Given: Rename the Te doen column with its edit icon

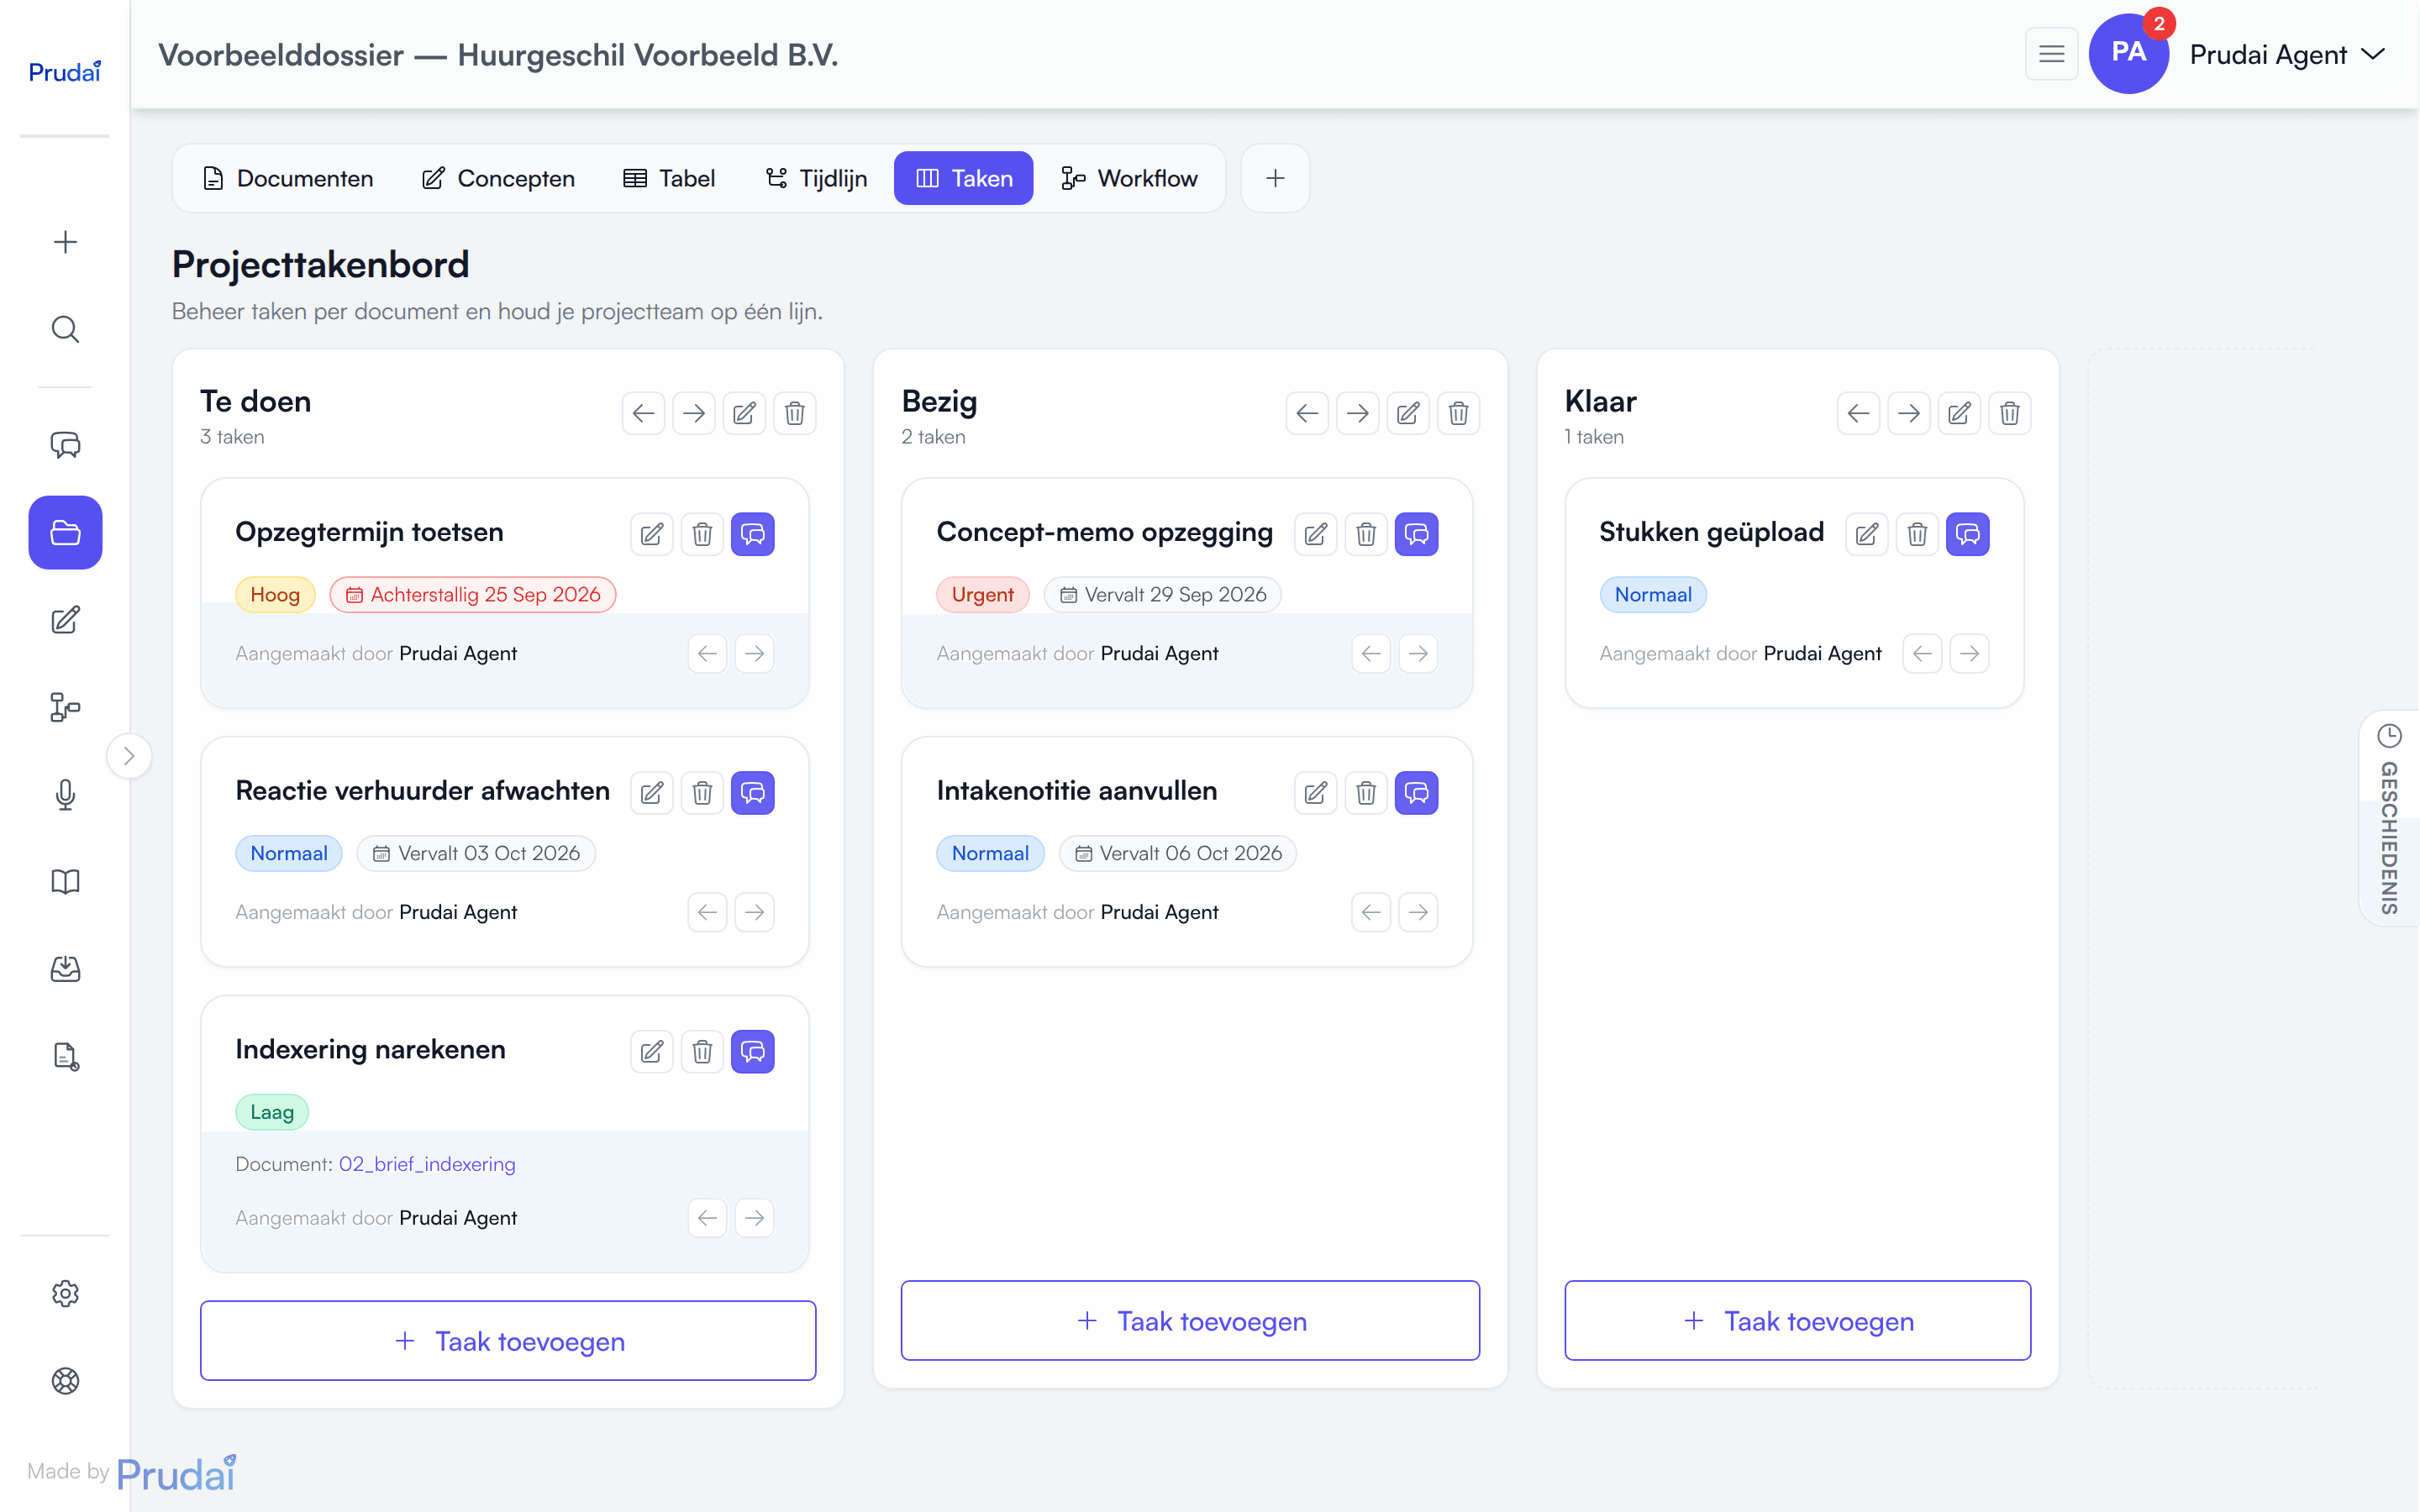Looking at the screenshot, I should 744,413.
